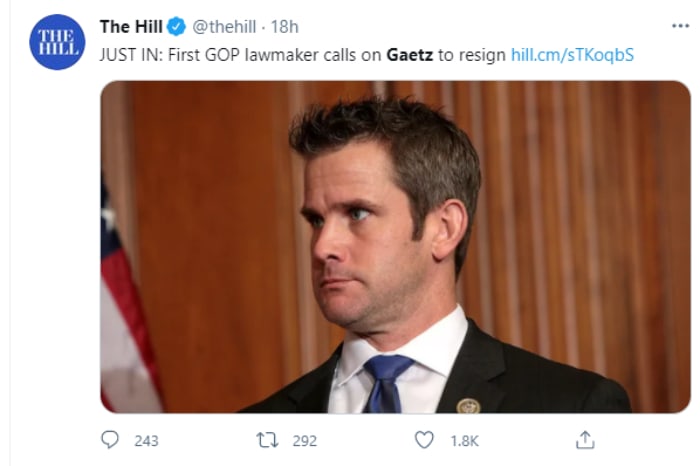This screenshot has width=700, height=466.
Task: Click the reply speech bubble icon
Action: click(111, 440)
